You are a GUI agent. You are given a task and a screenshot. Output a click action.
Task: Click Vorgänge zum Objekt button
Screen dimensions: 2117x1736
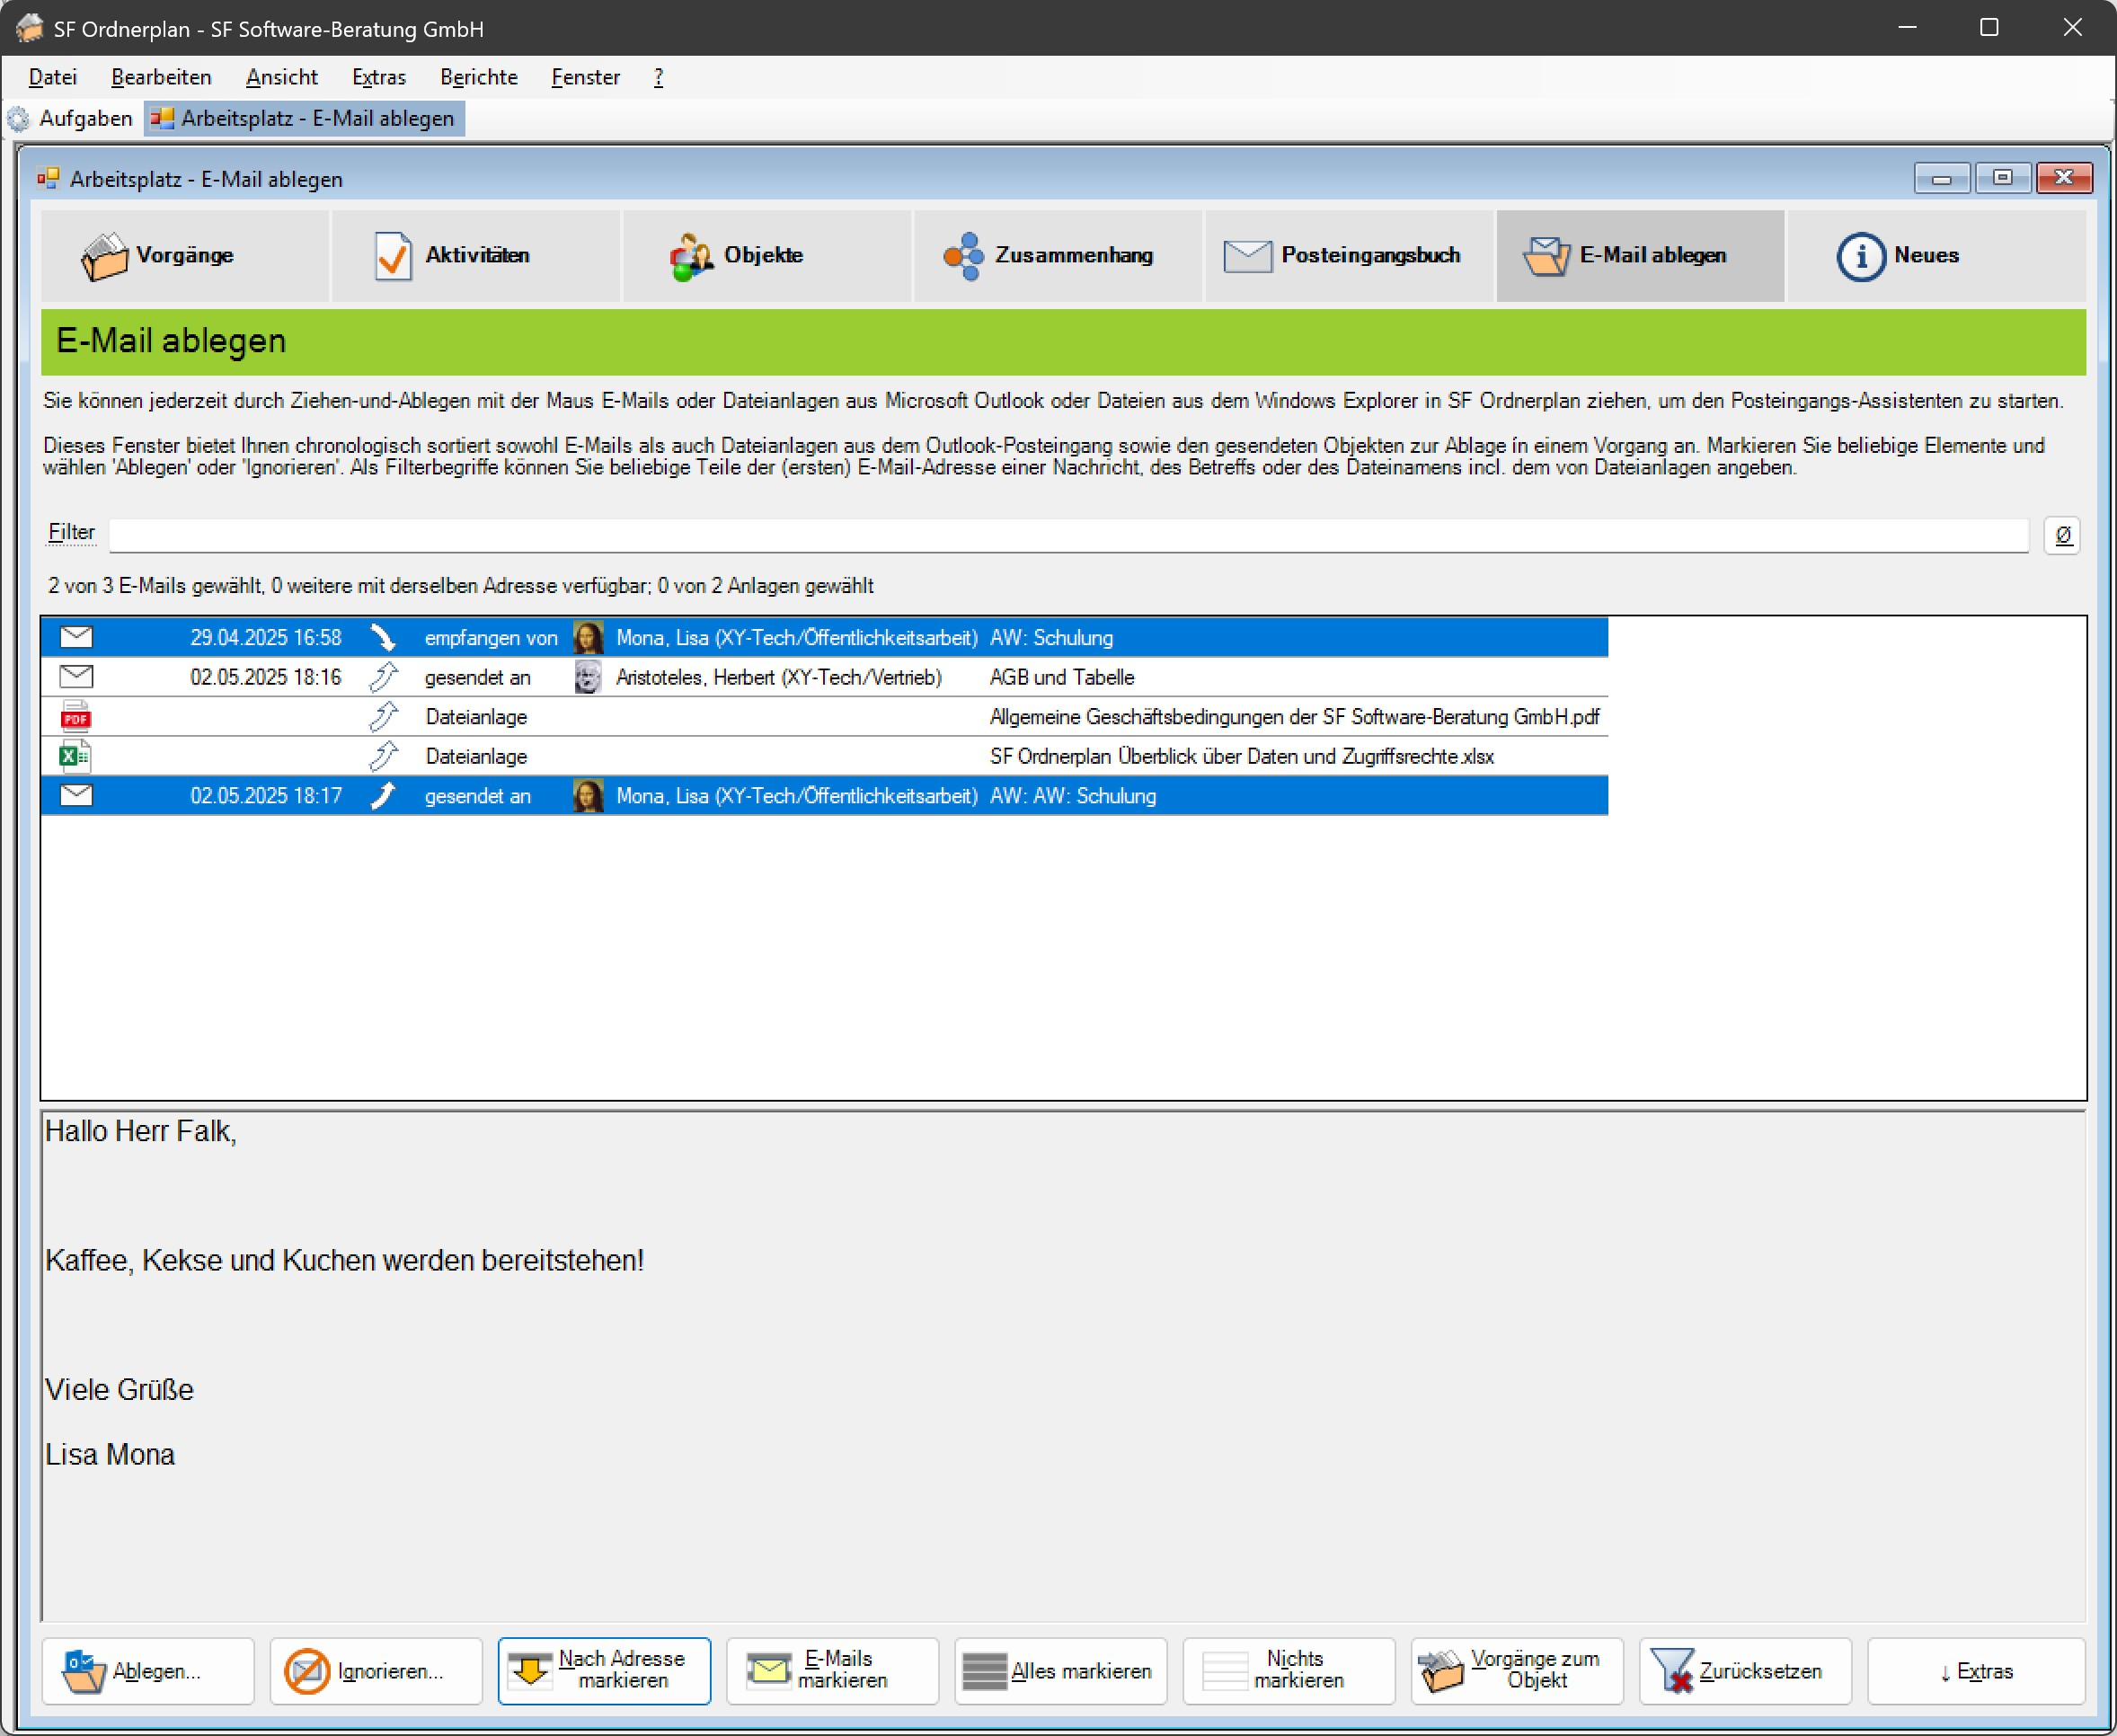click(x=1517, y=1671)
